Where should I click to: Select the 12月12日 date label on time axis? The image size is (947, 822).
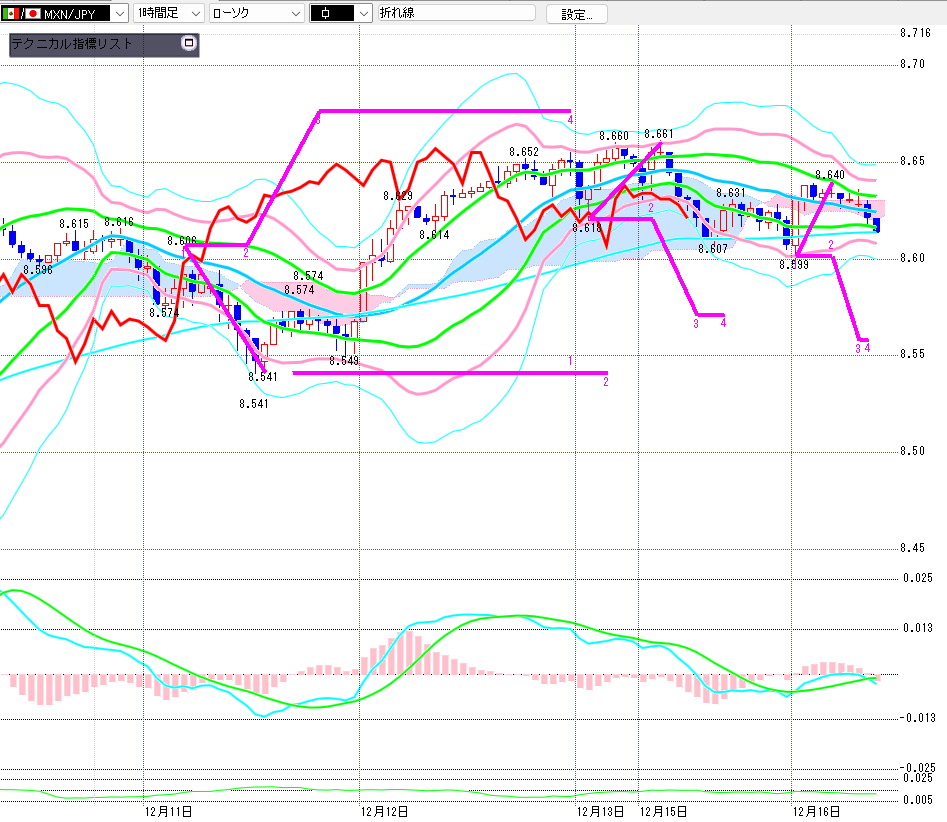[x=384, y=811]
